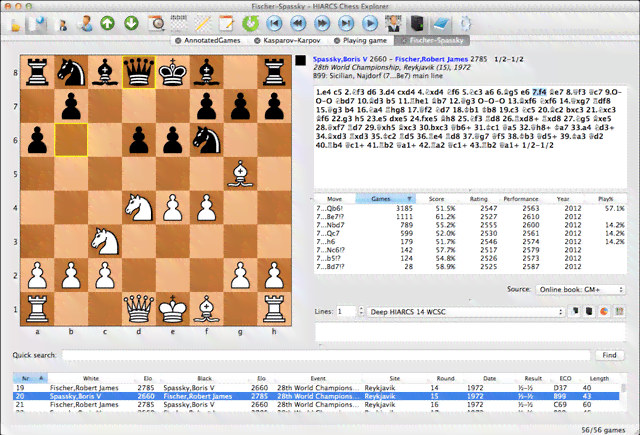640x435 pixels.
Task: Select the 7...h6 move row
Action: coord(470,242)
